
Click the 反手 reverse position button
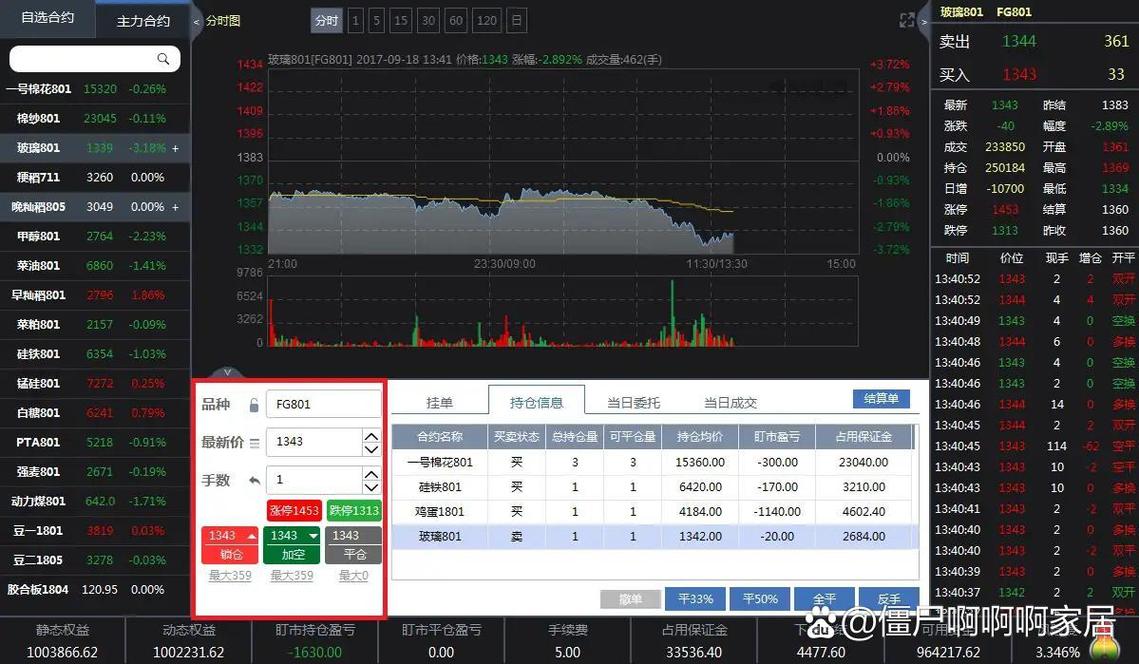pyautogui.click(x=888, y=598)
